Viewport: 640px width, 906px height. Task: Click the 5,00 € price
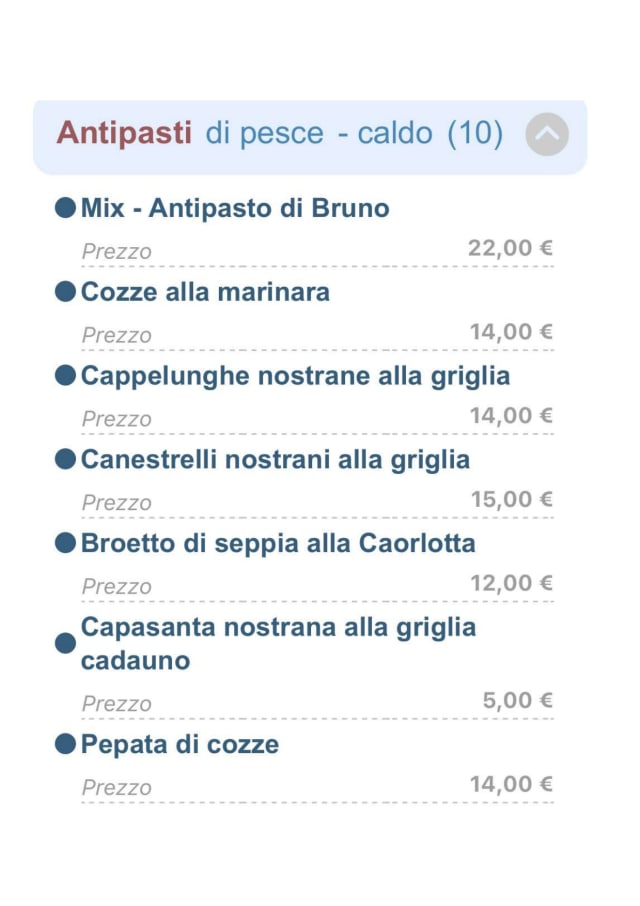(x=517, y=700)
